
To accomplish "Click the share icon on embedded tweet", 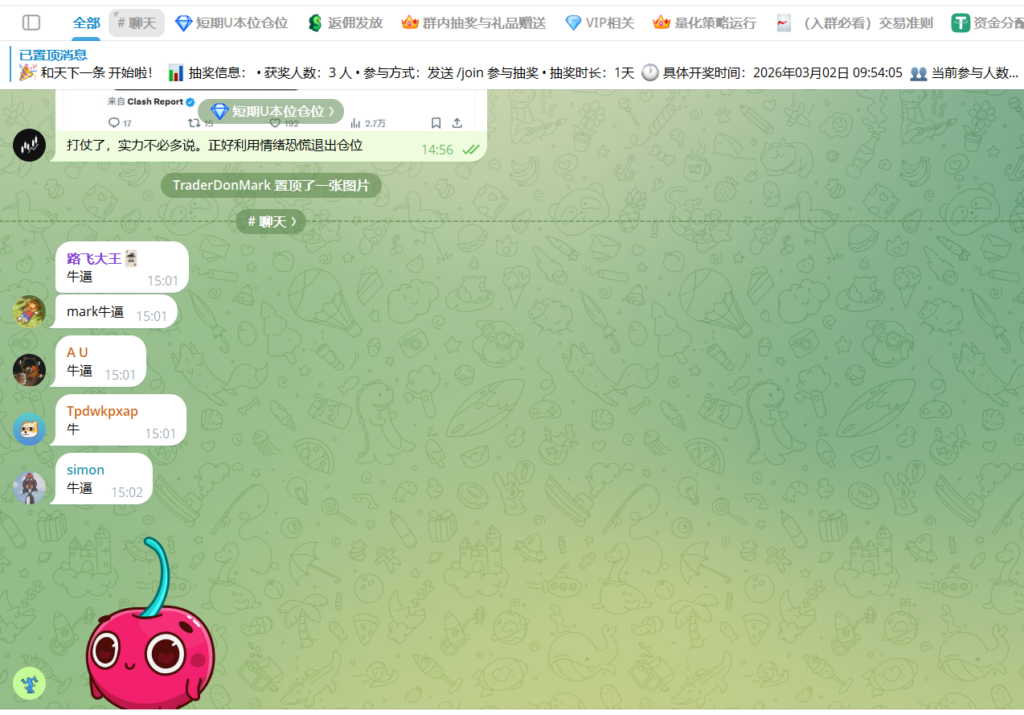I will [457, 123].
